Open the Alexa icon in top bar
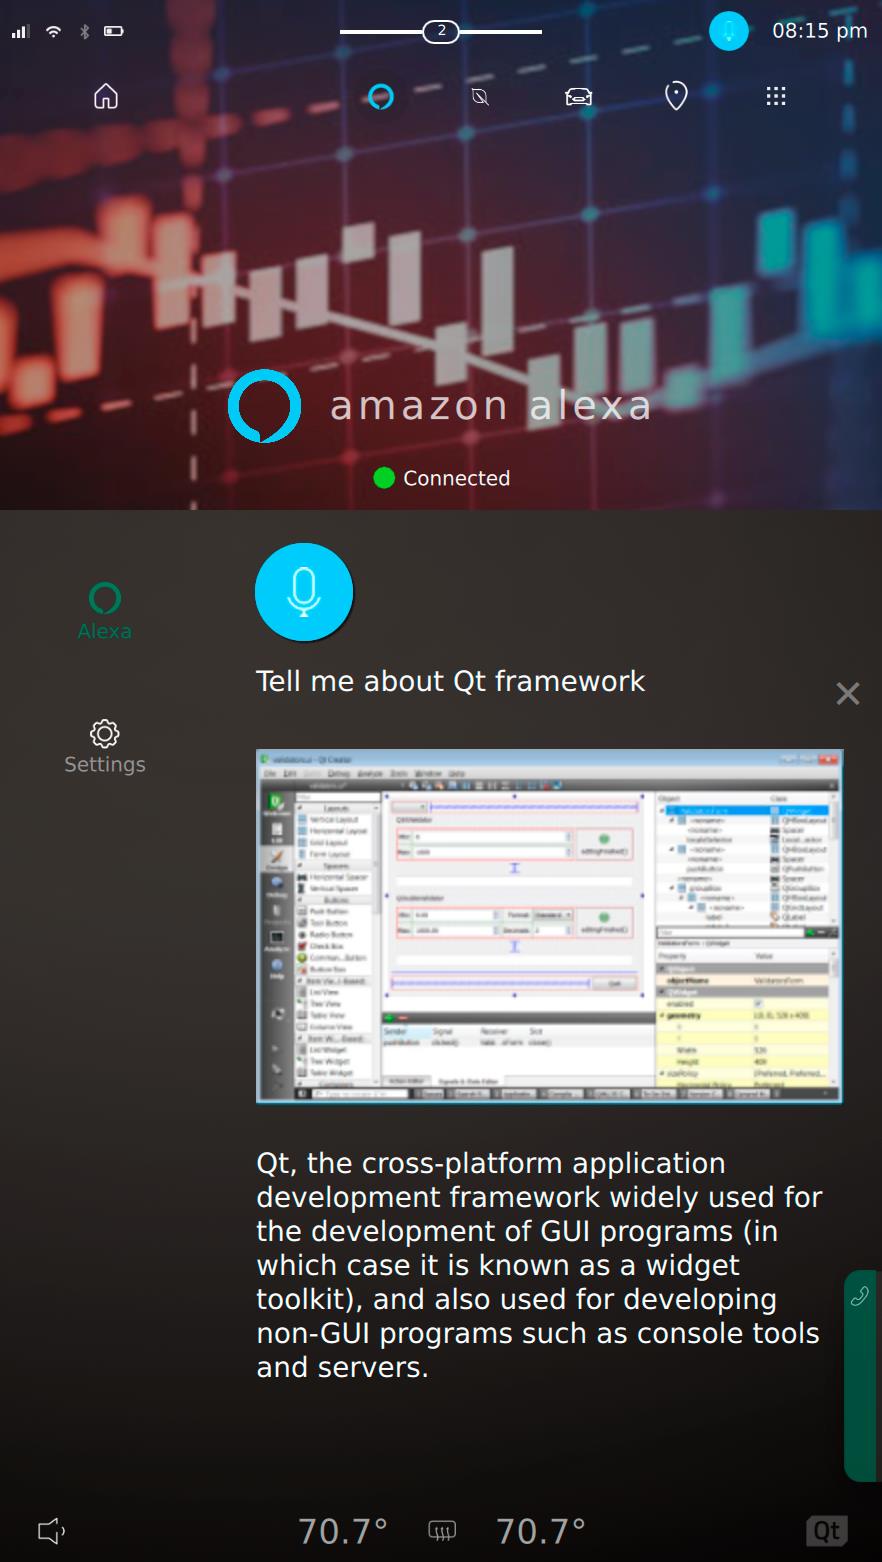This screenshot has height=1562, width=882. point(381,96)
